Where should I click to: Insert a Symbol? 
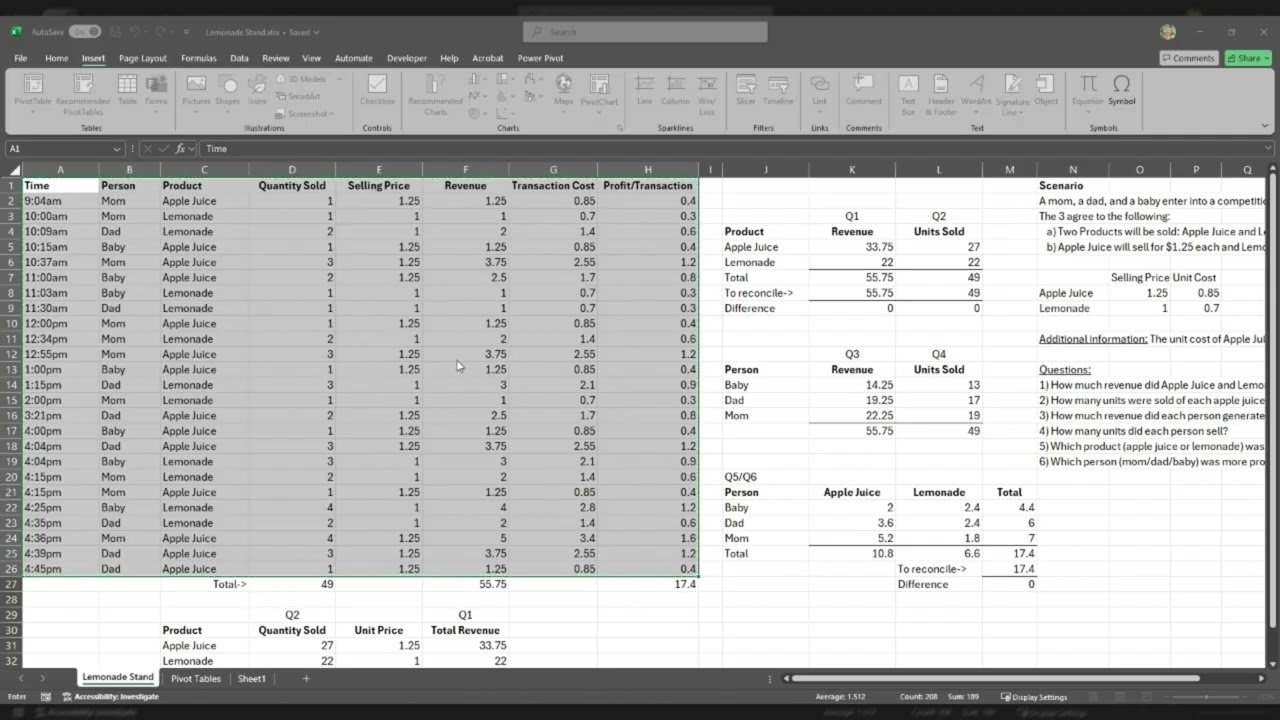coord(1122,90)
